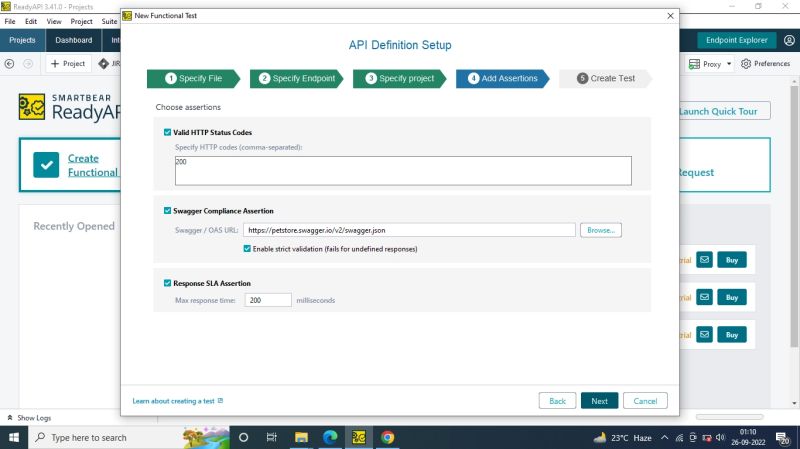Close the New Functional Test dialog
The height and width of the screenshot is (449, 800).
(670, 16)
